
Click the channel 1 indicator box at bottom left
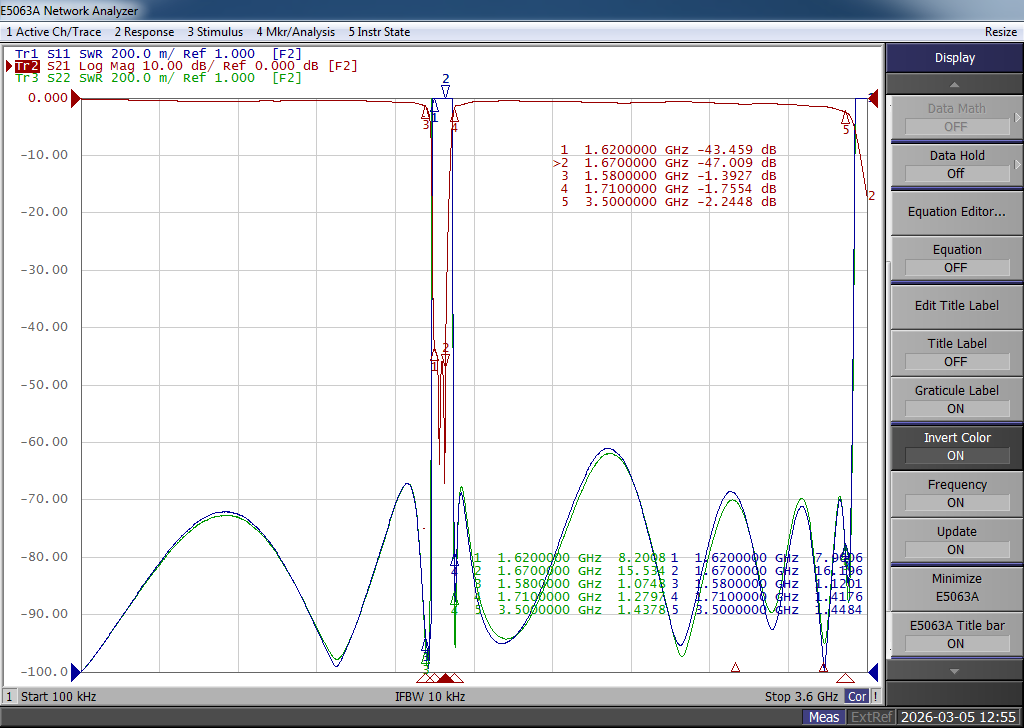pyautogui.click(x=9, y=696)
